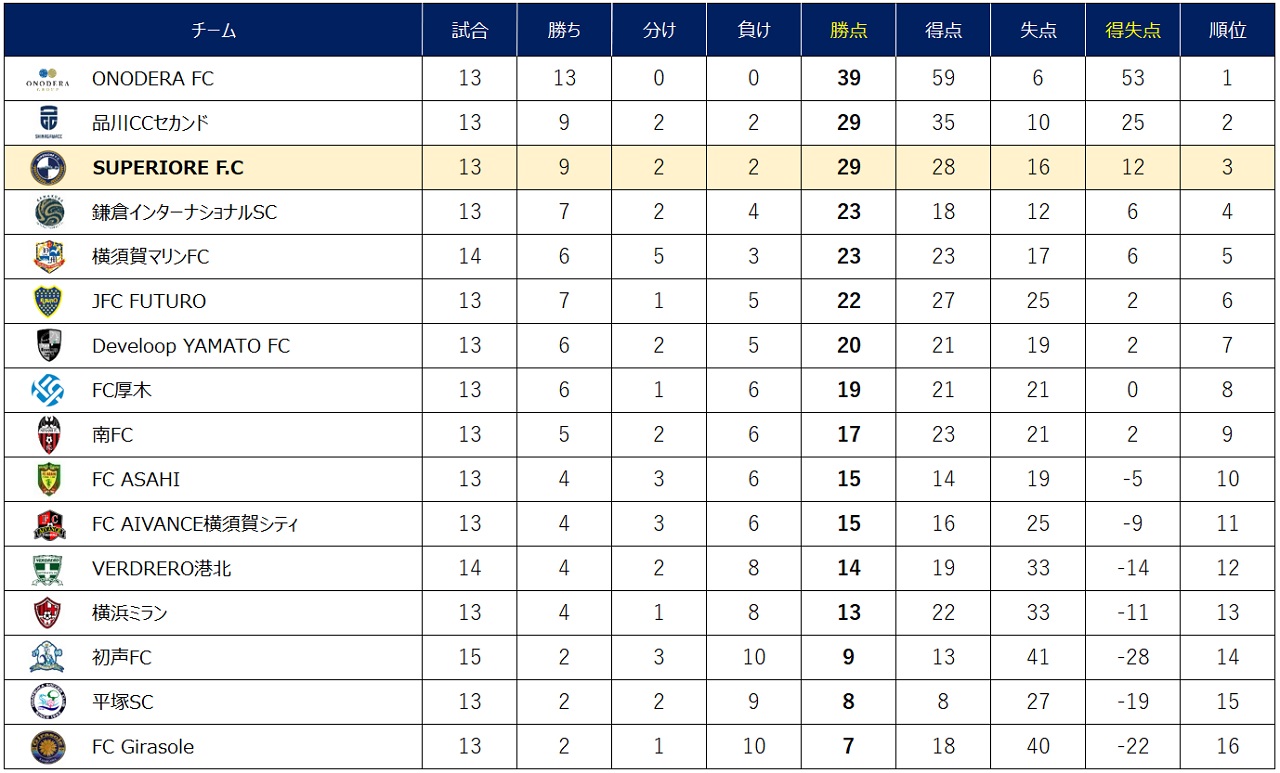Click the blue FC厚木 emblem
Image resolution: width=1280 pixels, height=773 pixels.
[x=48, y=390]
